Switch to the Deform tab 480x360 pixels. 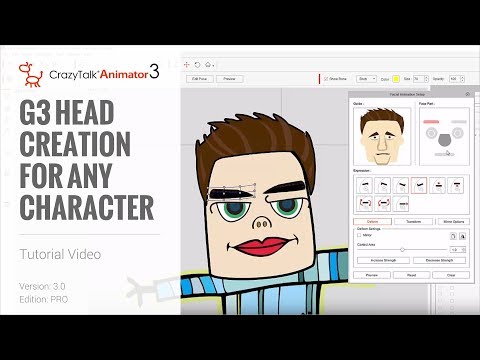pyautogui.click(x=372, y=222)
